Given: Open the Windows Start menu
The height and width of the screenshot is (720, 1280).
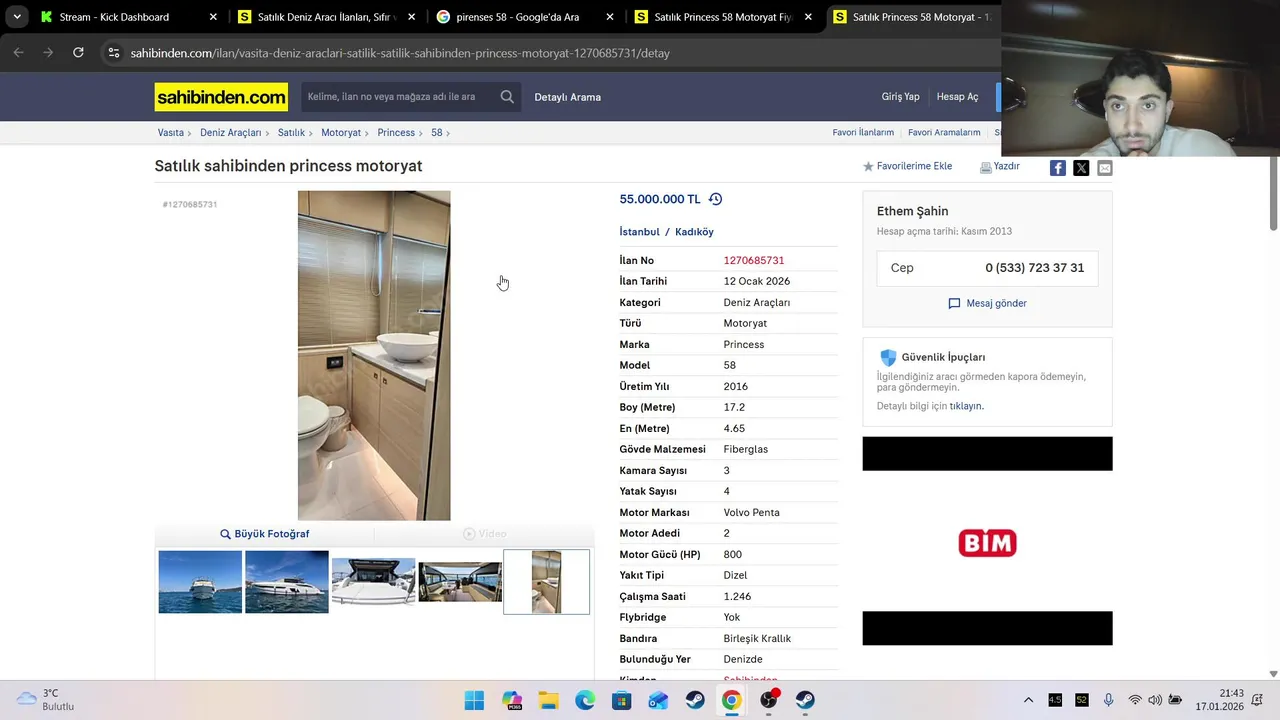Looking at the screenshot, I should [474, 700].
